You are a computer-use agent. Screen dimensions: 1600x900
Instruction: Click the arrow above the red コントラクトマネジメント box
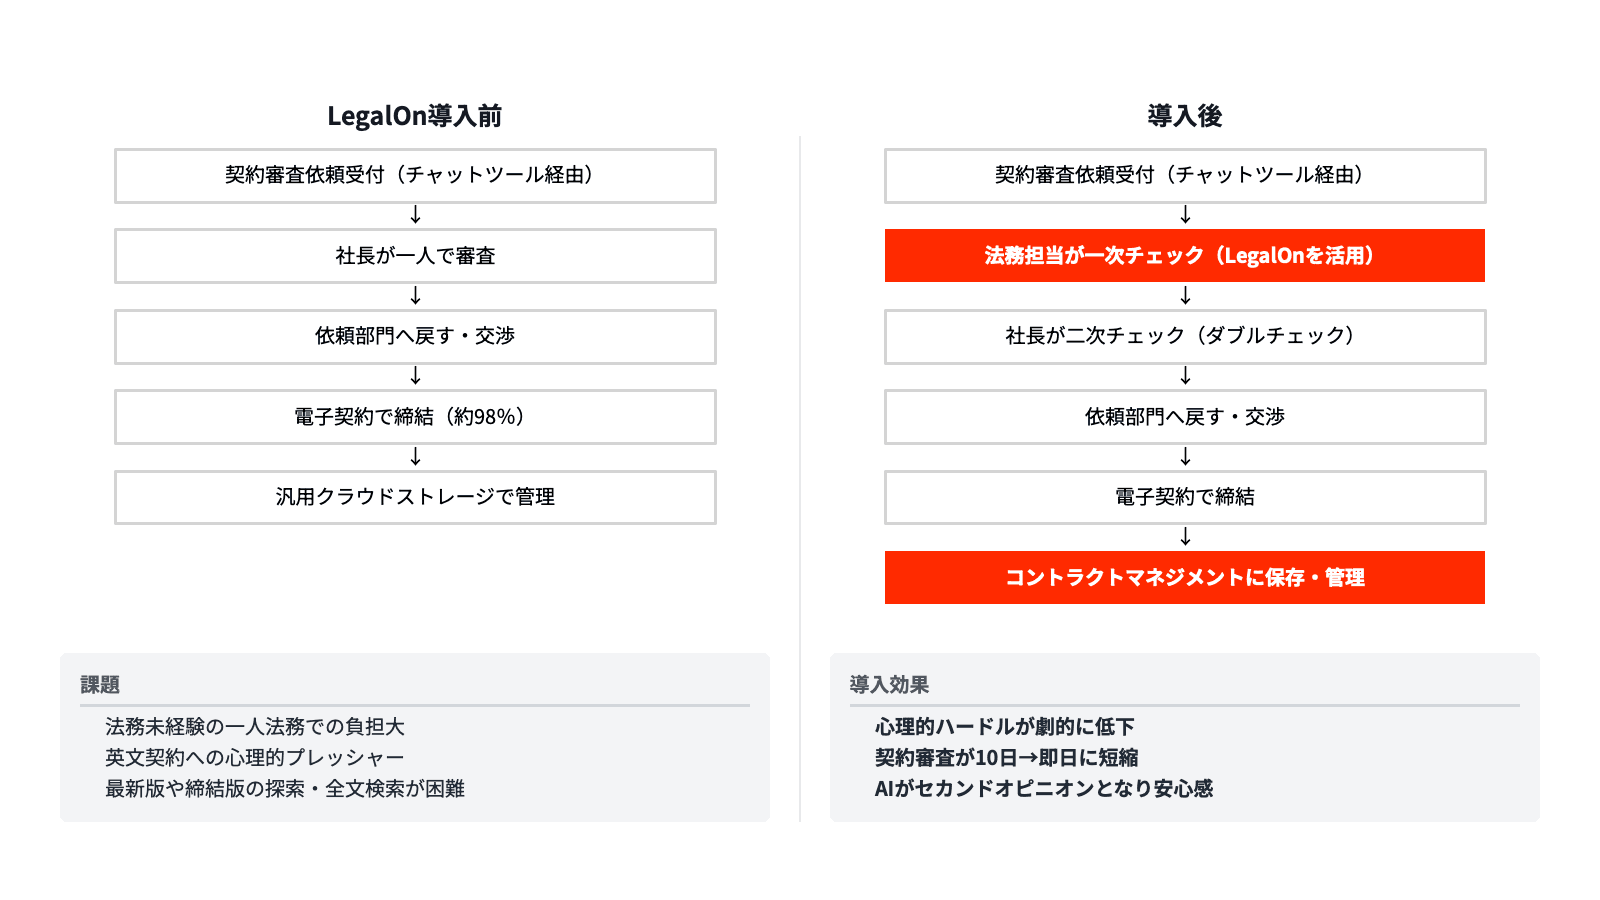(1185, 537)
